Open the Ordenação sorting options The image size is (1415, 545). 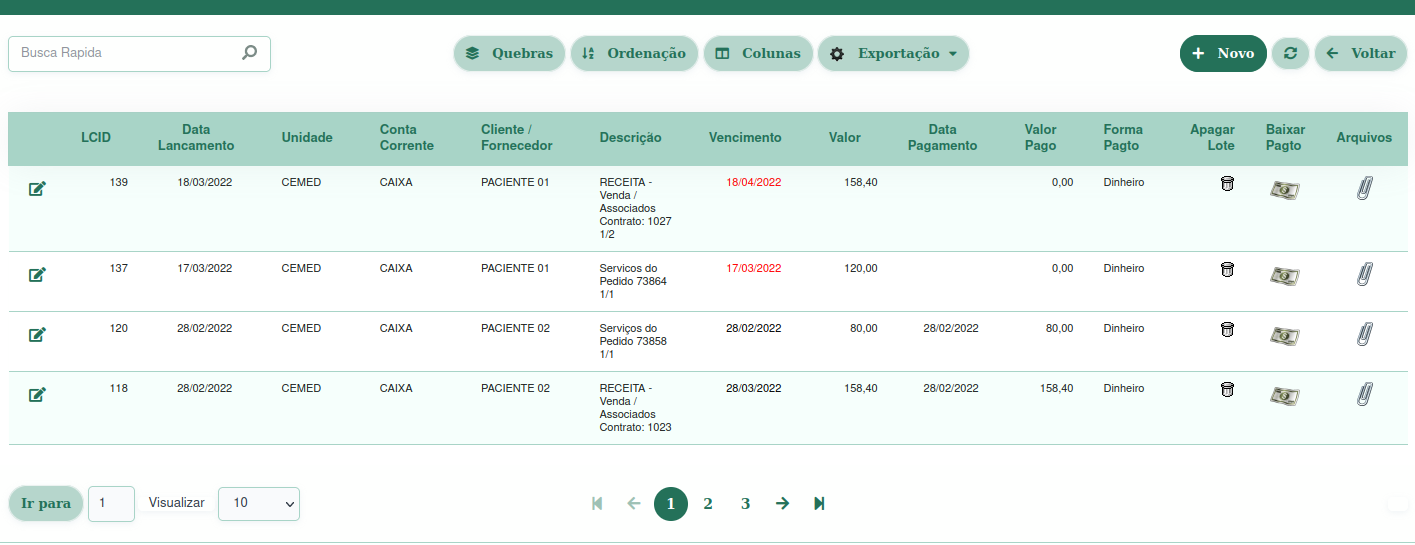(634, 54)
